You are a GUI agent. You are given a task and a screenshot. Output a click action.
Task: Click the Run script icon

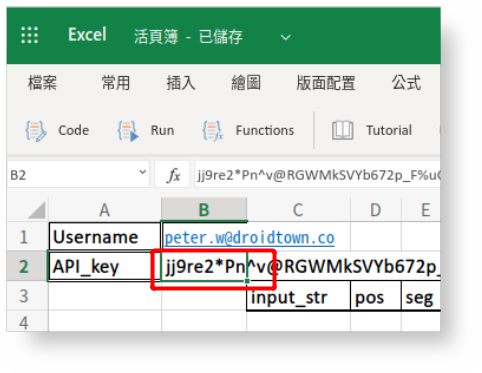coord(128,131)
